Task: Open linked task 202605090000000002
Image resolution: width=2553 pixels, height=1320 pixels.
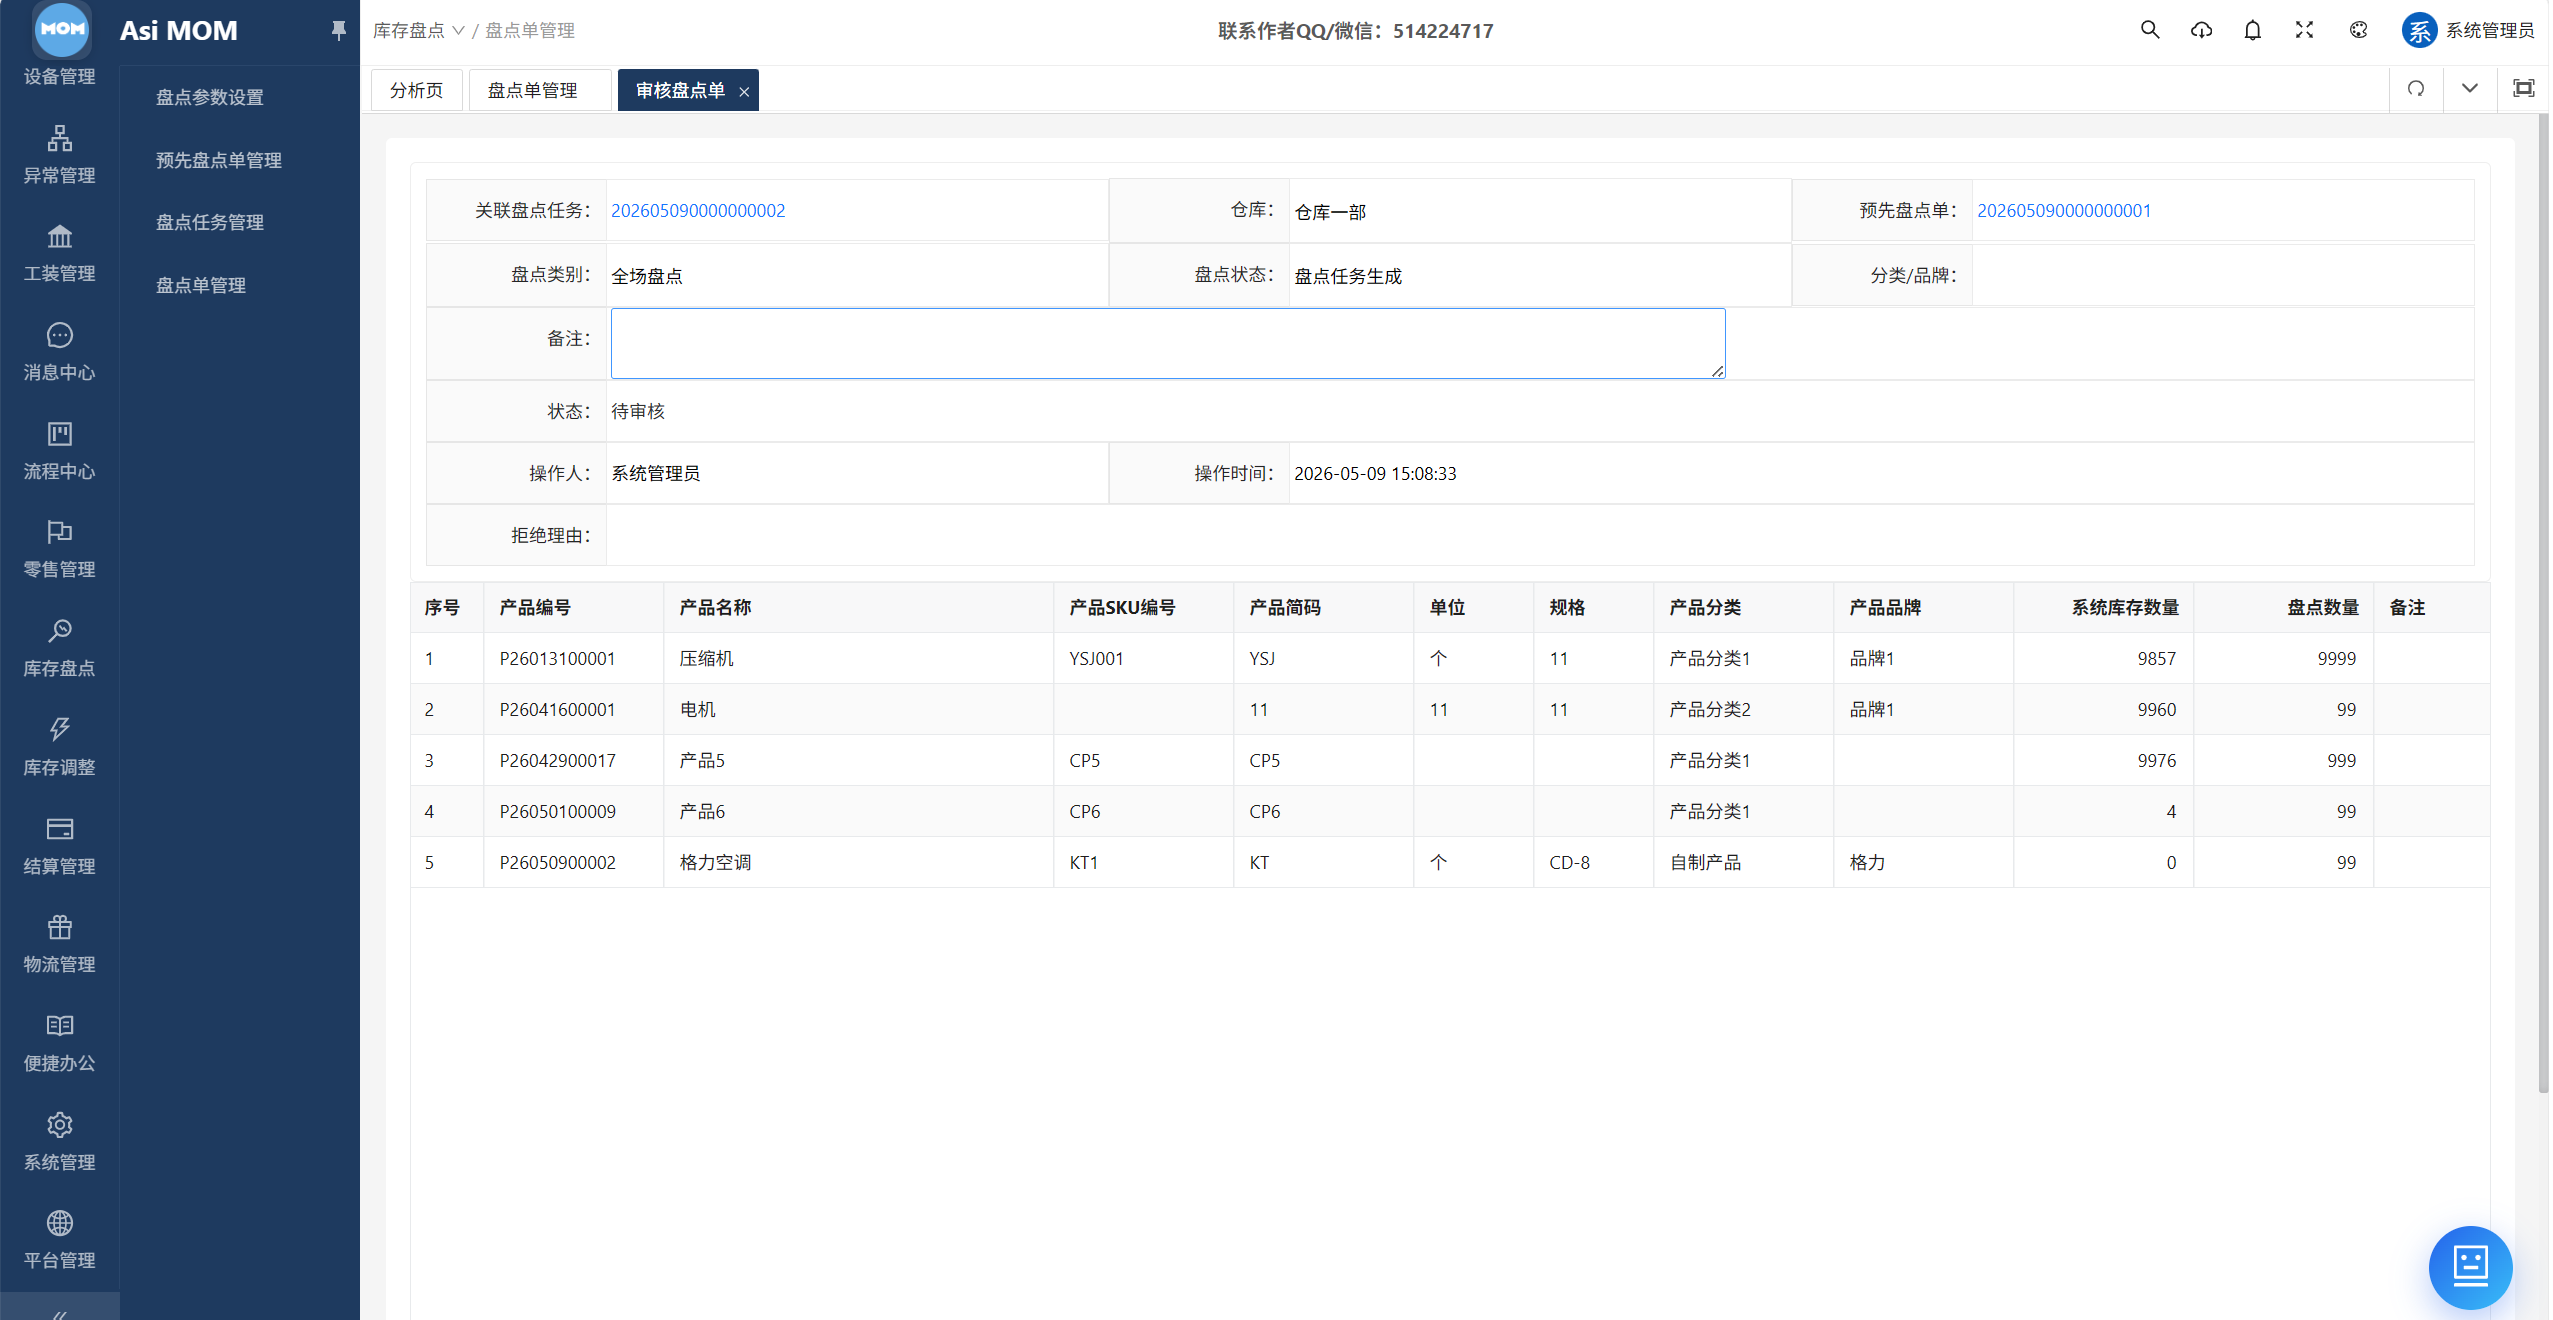Action: 698,211
